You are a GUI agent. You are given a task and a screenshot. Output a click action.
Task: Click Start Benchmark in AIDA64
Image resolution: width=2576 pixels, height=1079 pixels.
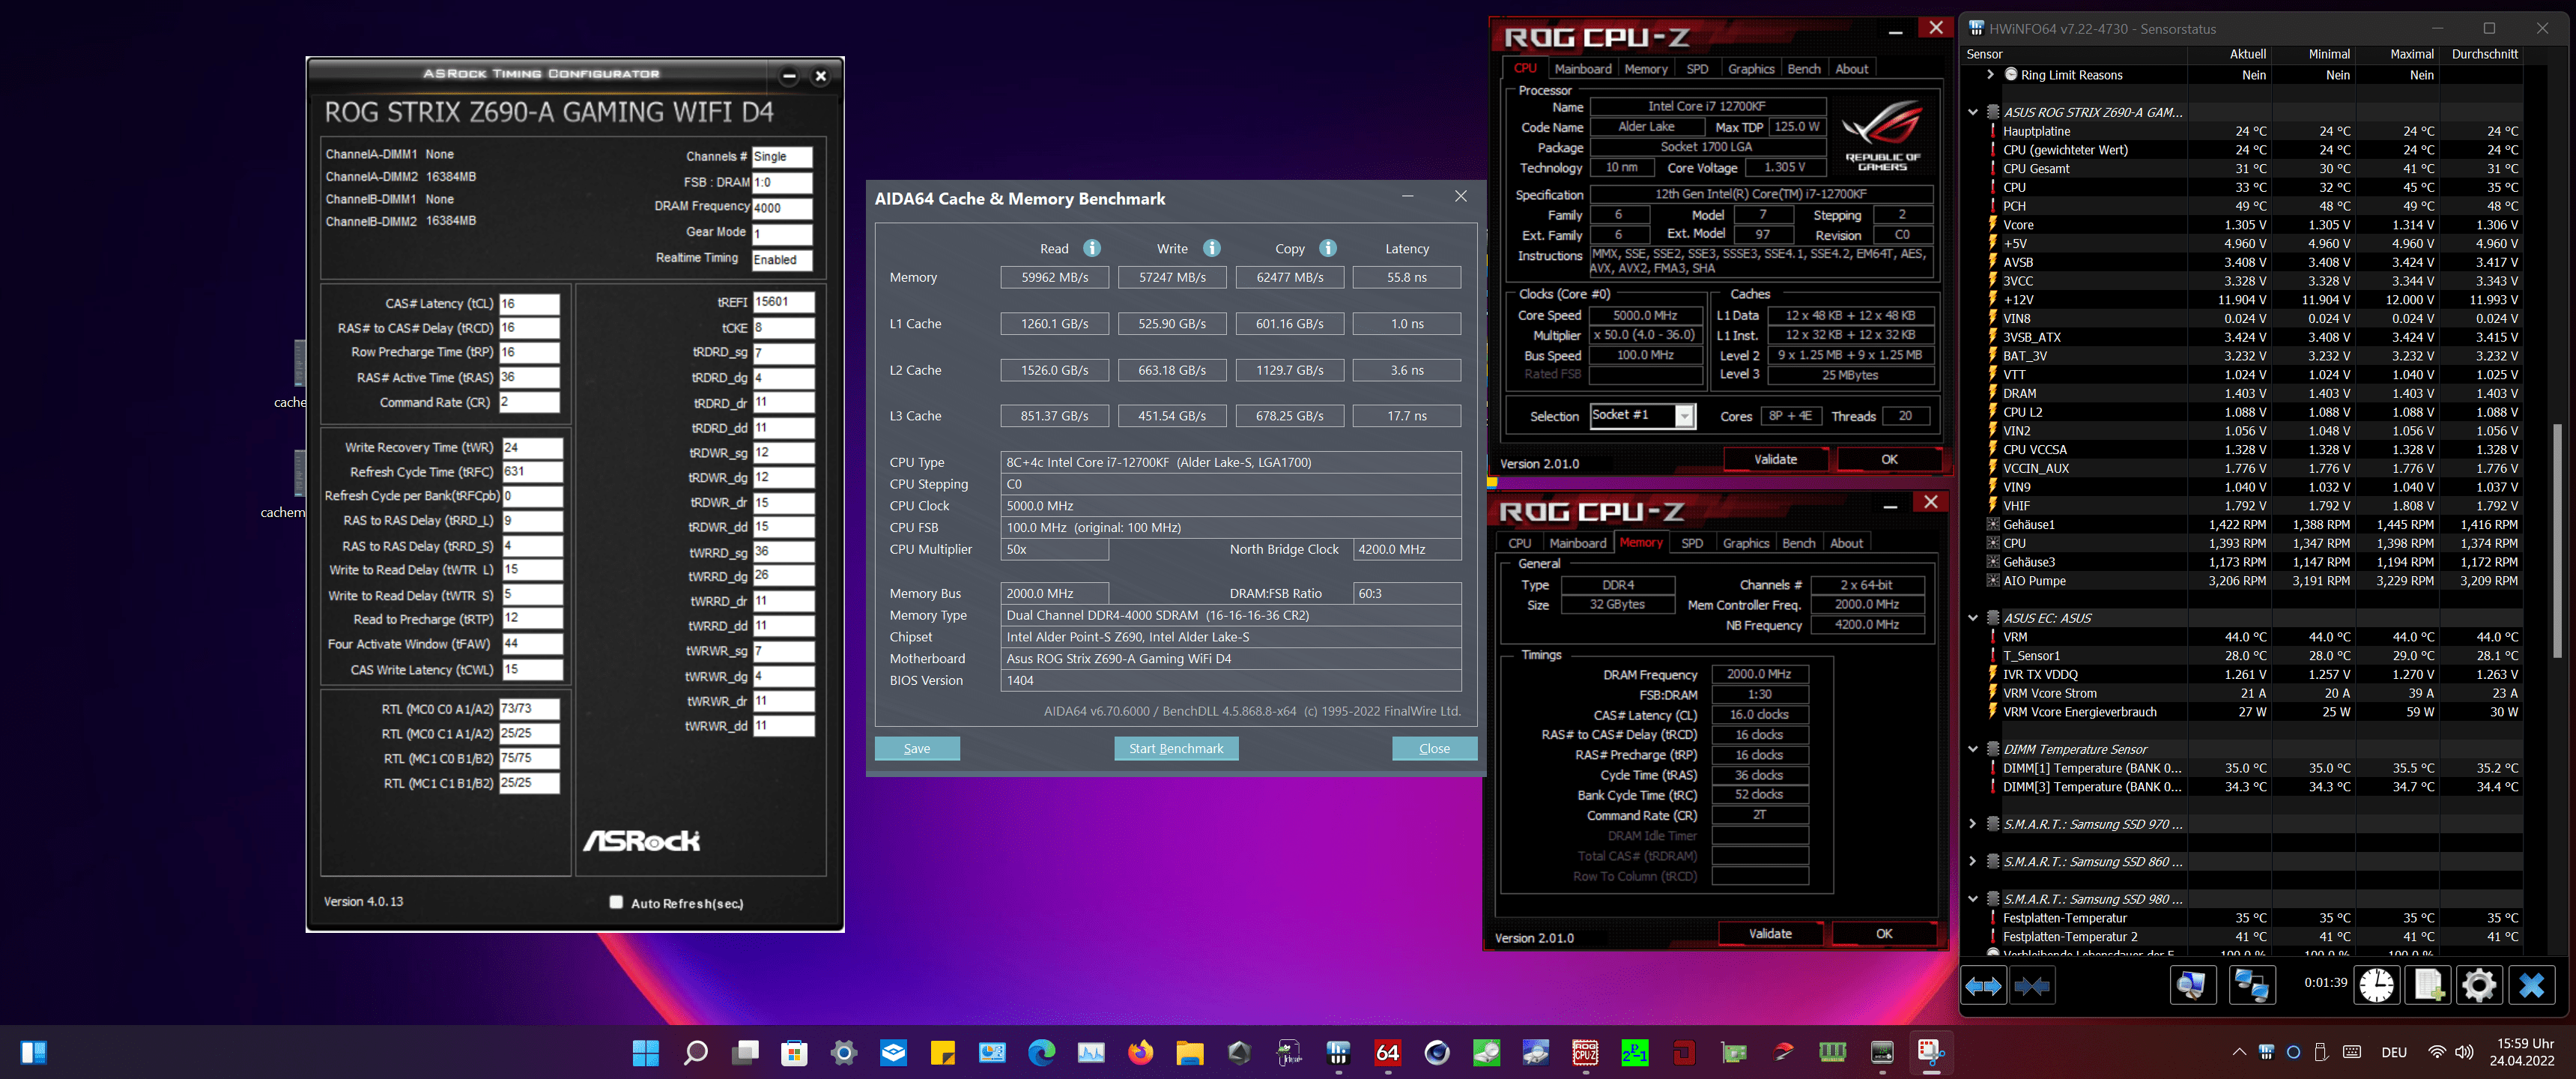click(1176, 748)
